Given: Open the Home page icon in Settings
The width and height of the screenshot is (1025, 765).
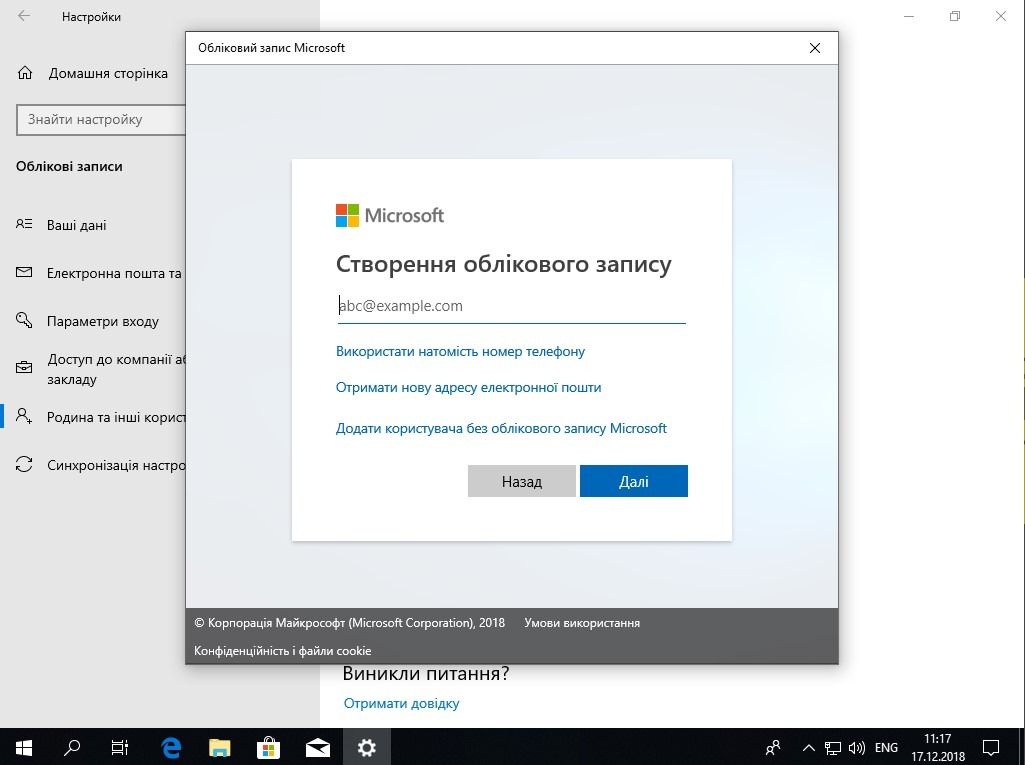Looking at the screenshot, I should (25, 73).
